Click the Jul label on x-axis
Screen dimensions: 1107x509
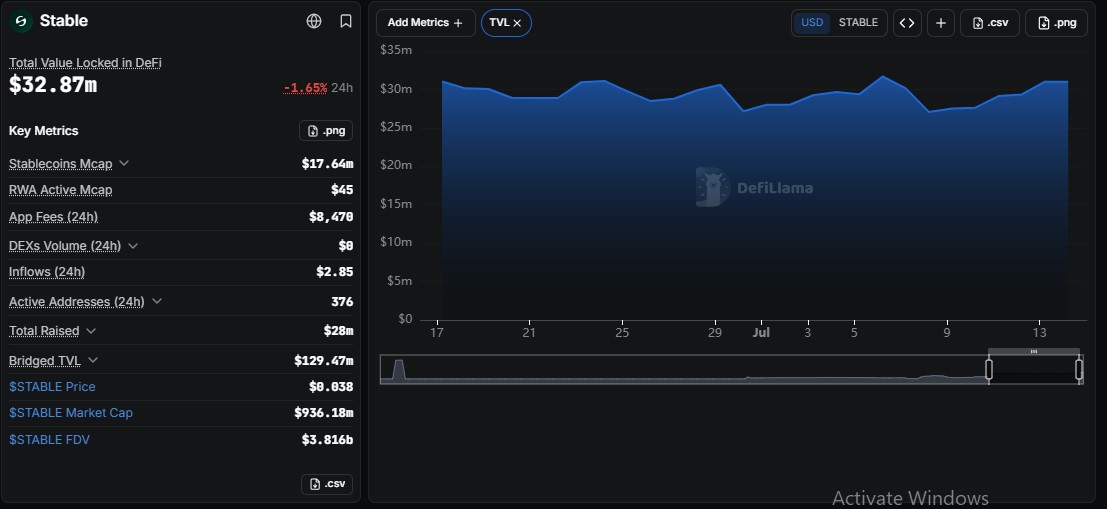point(761,333)
